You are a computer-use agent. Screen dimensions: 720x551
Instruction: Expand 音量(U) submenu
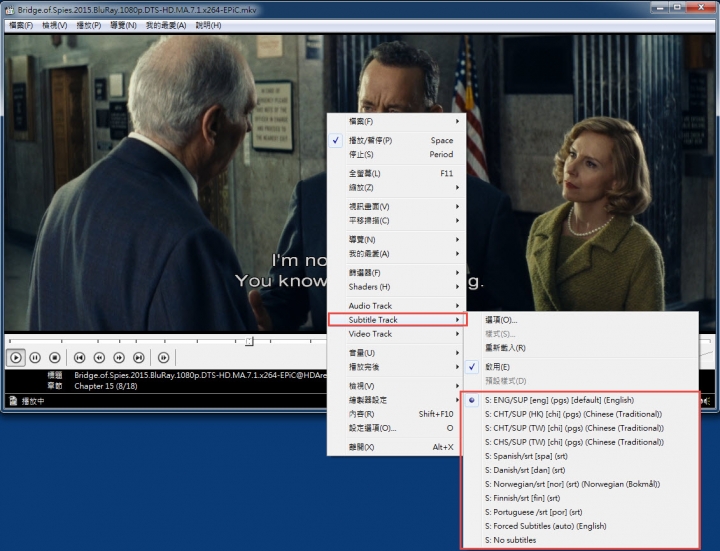tap(397, 353)
